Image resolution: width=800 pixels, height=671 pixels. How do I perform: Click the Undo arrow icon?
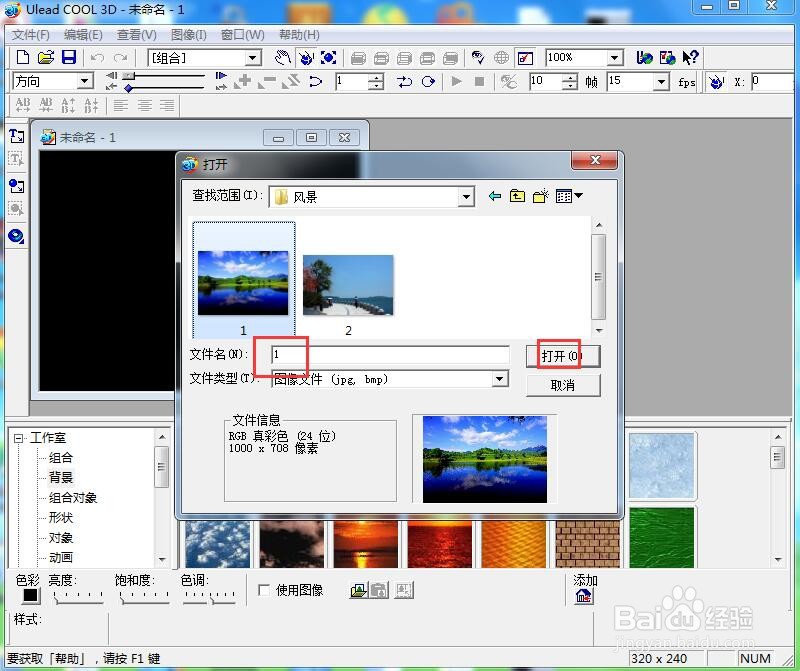tap(97, 58)
